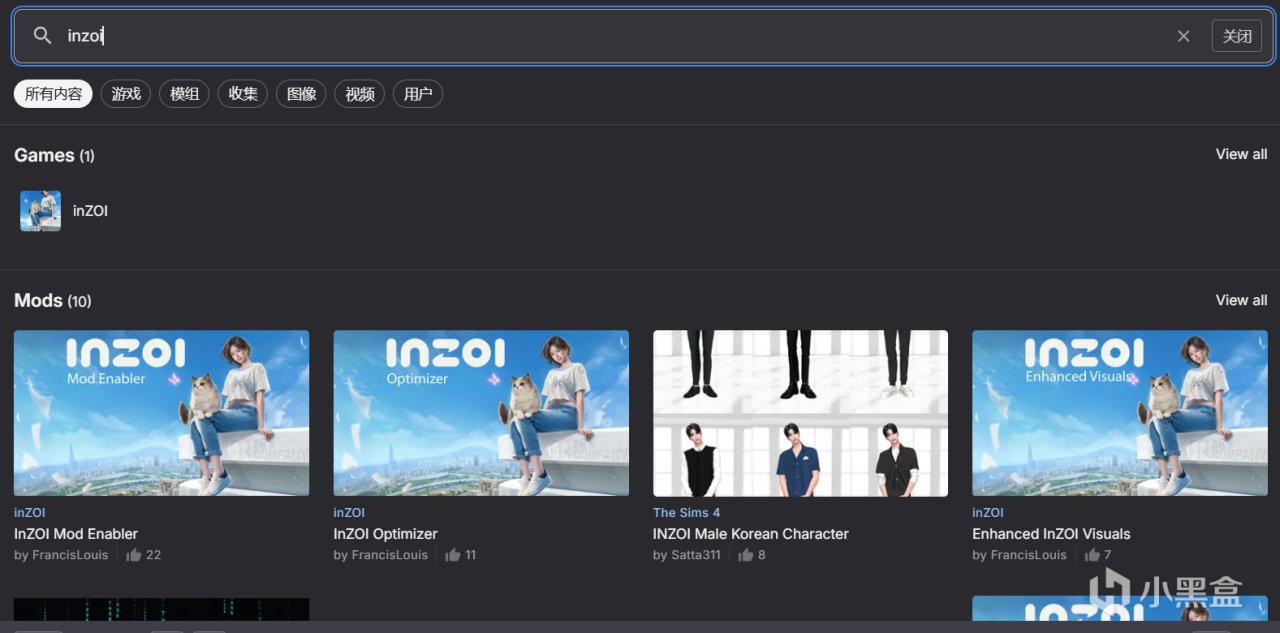1280x633 pixels.
Task: Open the INZOI Male Korean Character thumbnail
Action: click(800, 413)
